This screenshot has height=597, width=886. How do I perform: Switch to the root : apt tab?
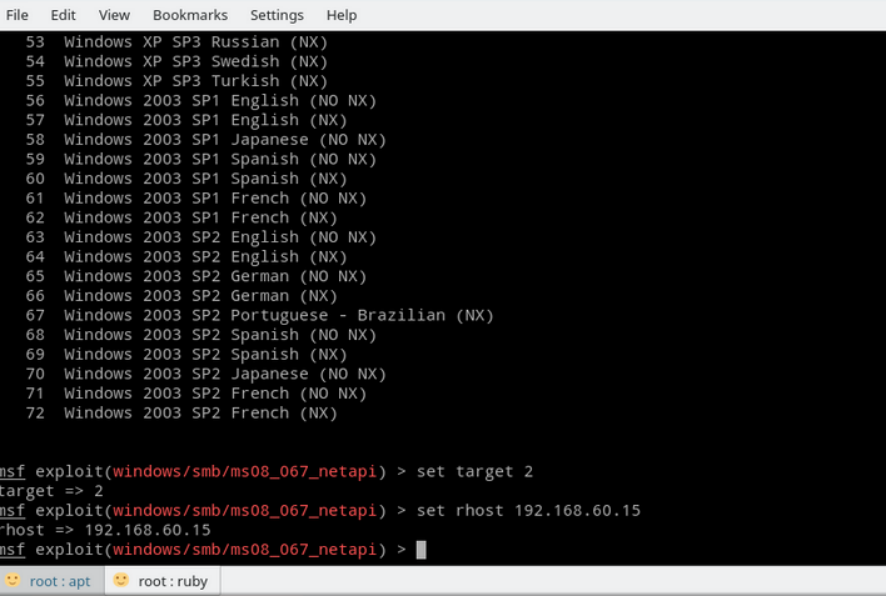[52, 581]
